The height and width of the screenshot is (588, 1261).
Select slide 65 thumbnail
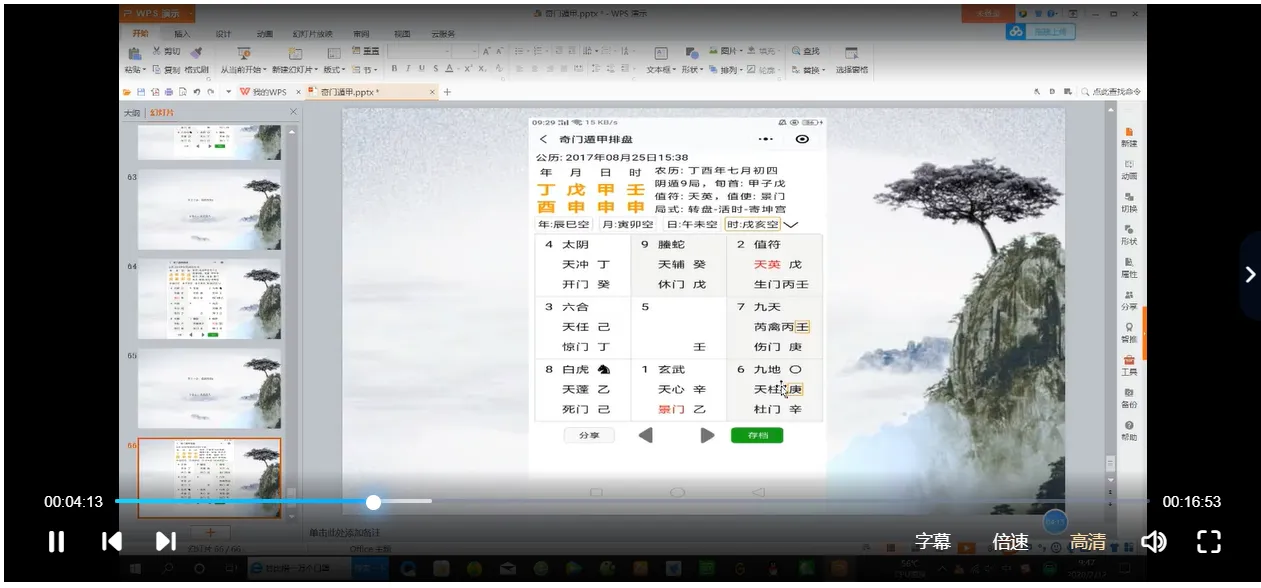(x=209, y=390)
